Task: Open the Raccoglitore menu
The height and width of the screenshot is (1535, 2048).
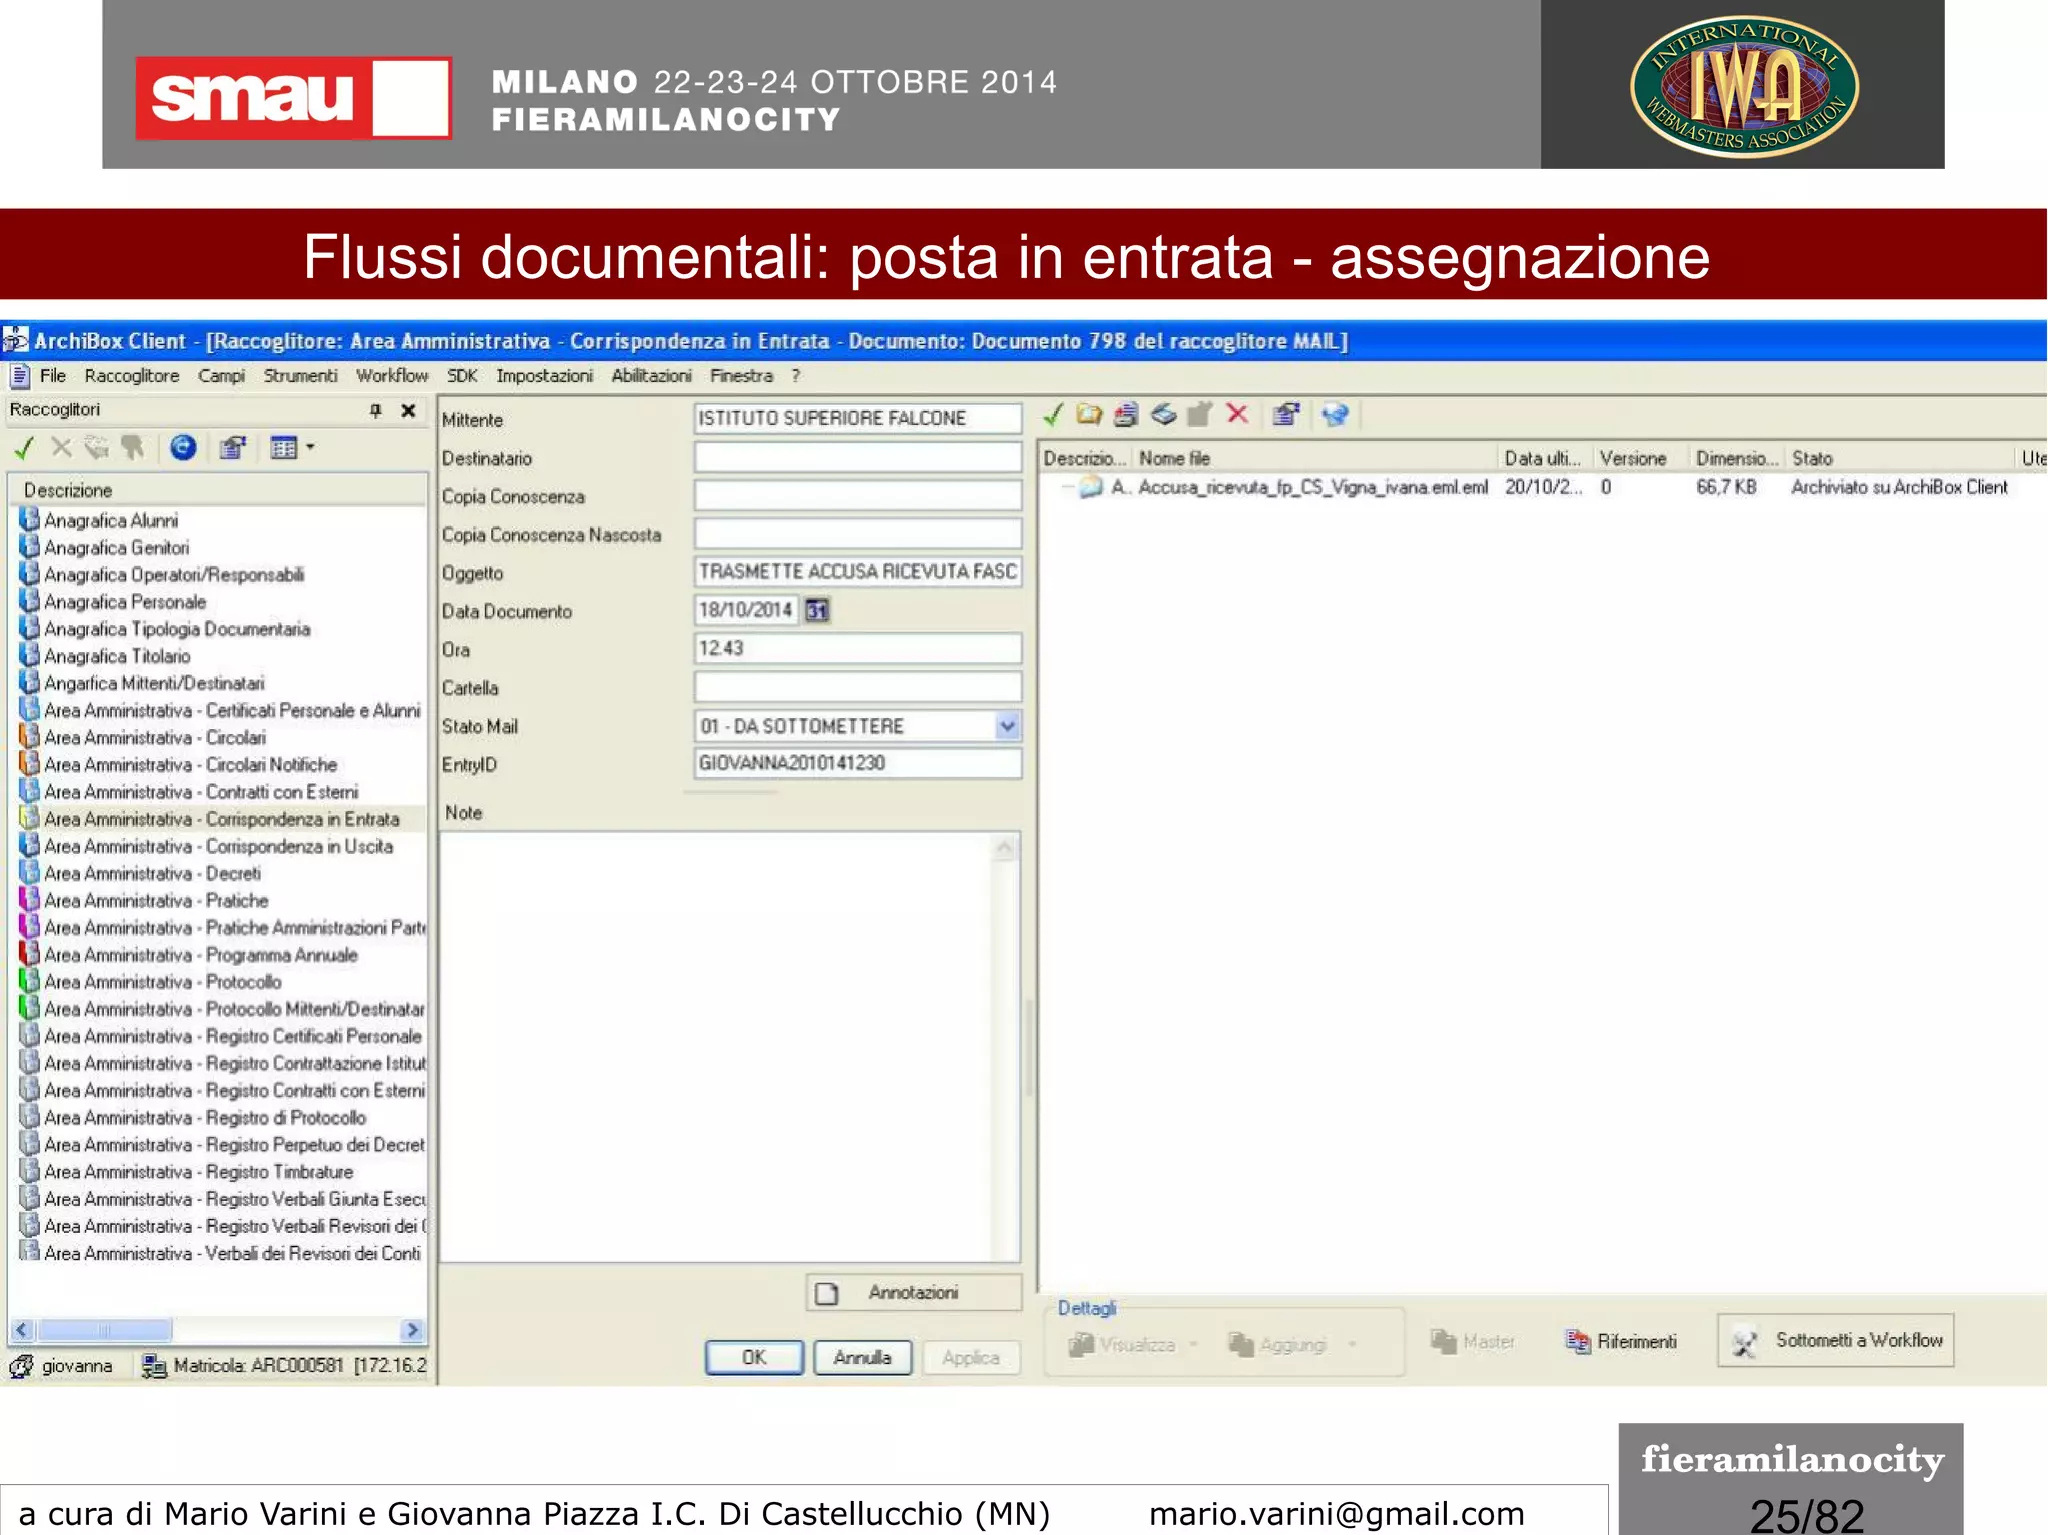Action: 132,376
